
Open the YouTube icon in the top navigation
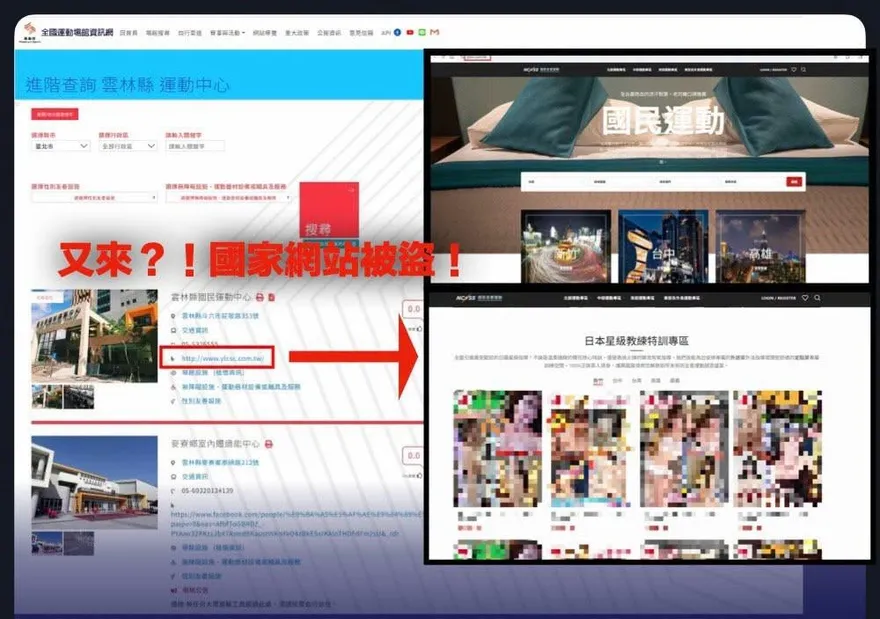(410, 33)
